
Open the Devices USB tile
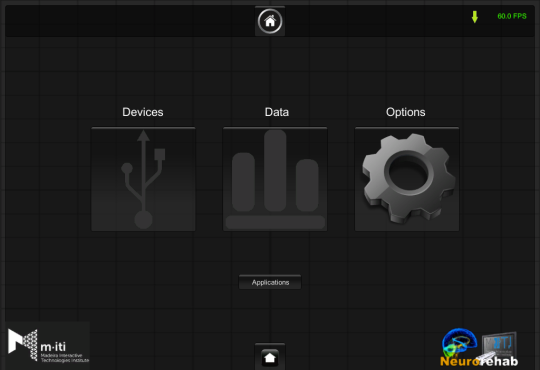coord(143,179)
